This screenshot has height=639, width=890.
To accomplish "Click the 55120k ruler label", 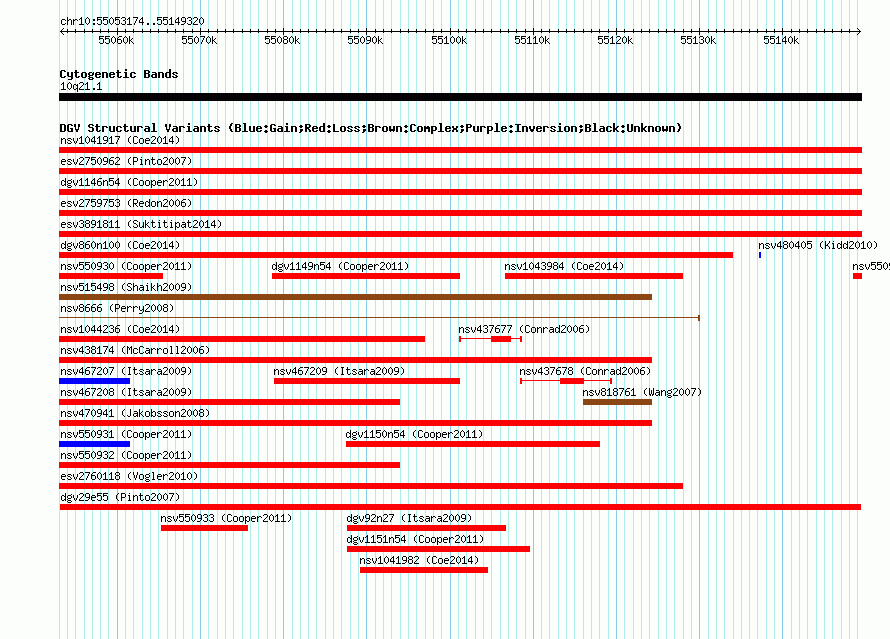I will 615,40.
